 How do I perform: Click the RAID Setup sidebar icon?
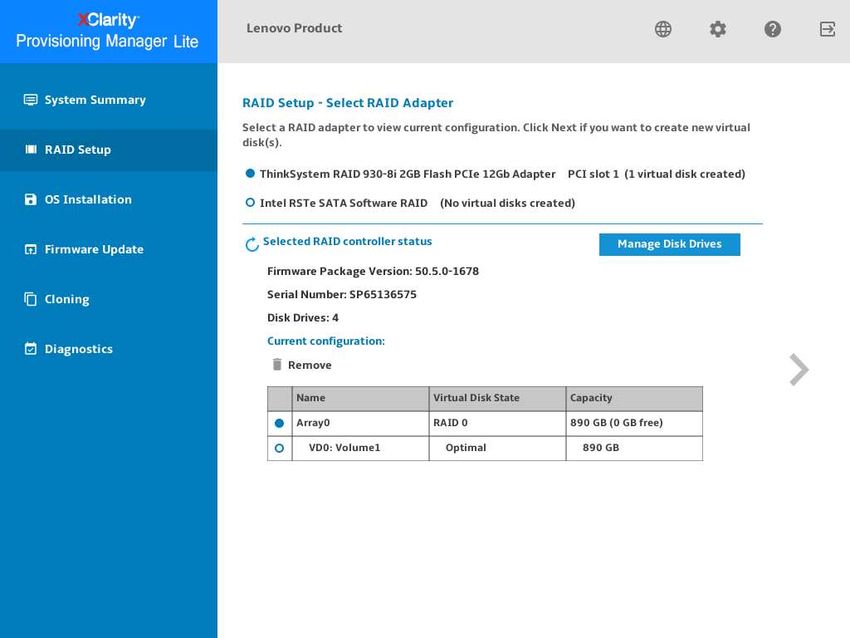click(x=31, y=149)
